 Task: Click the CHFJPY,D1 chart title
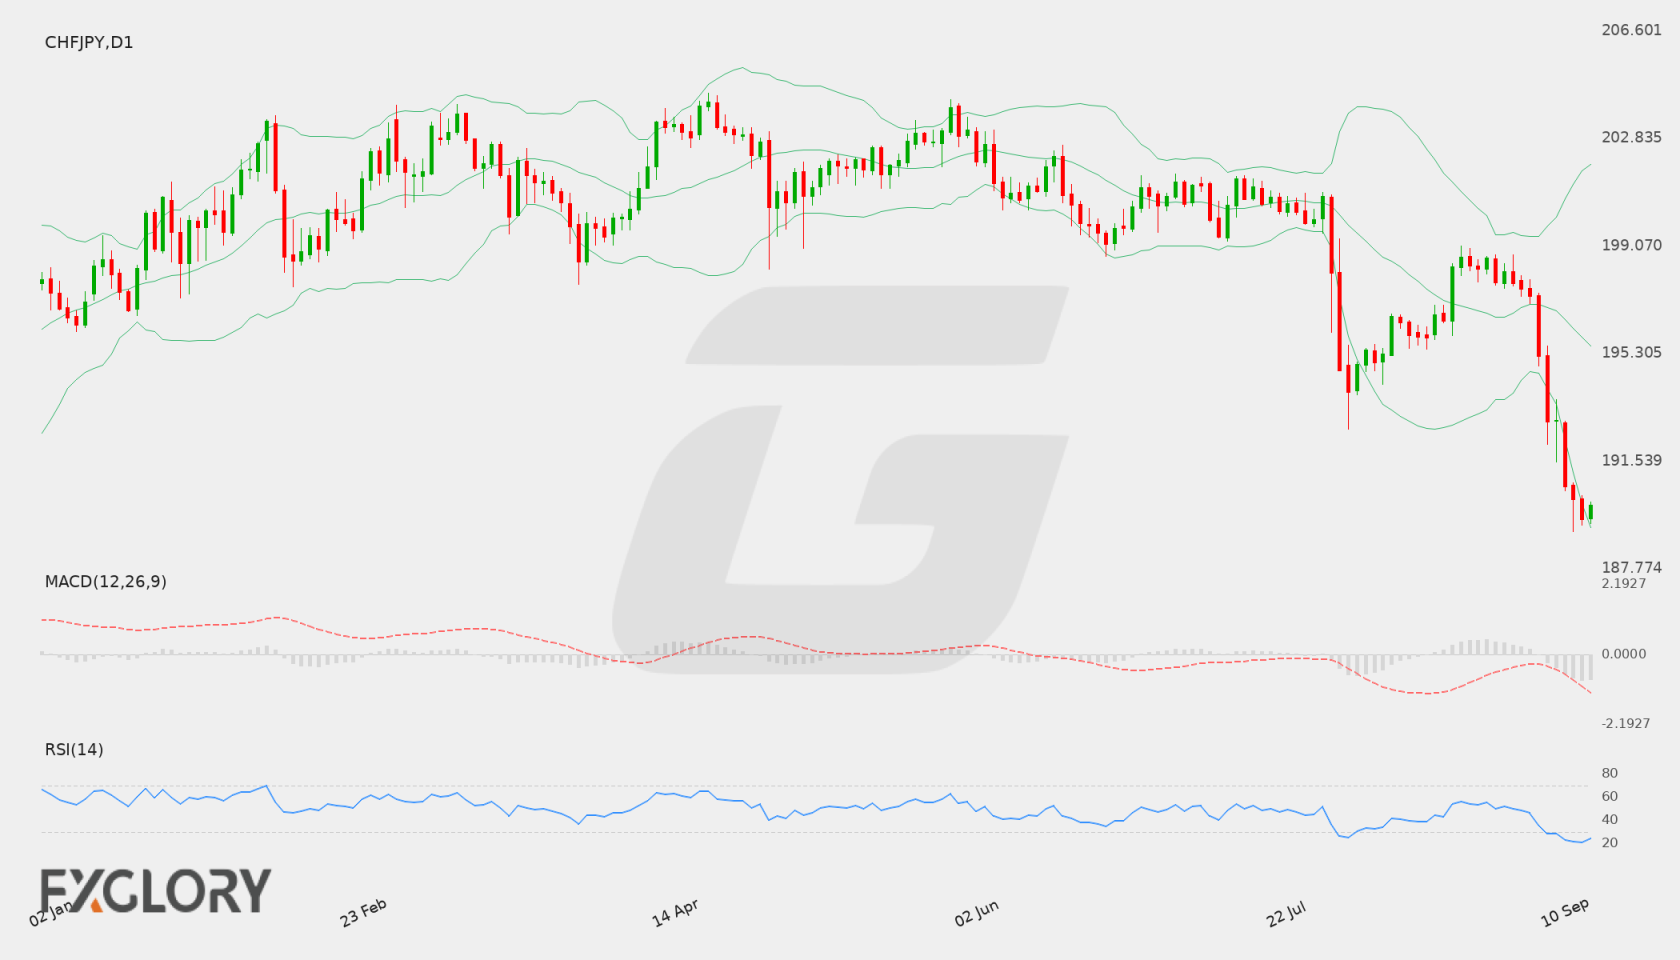(x=89, y=42)
